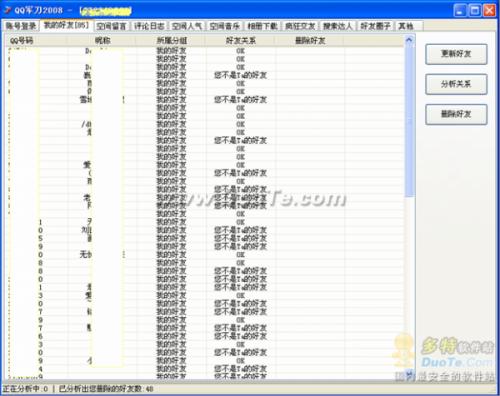Viewport: 500px width, 396px height.
Task: Click the 正在分析中:0 status bar text
Action: click(25, 389)
